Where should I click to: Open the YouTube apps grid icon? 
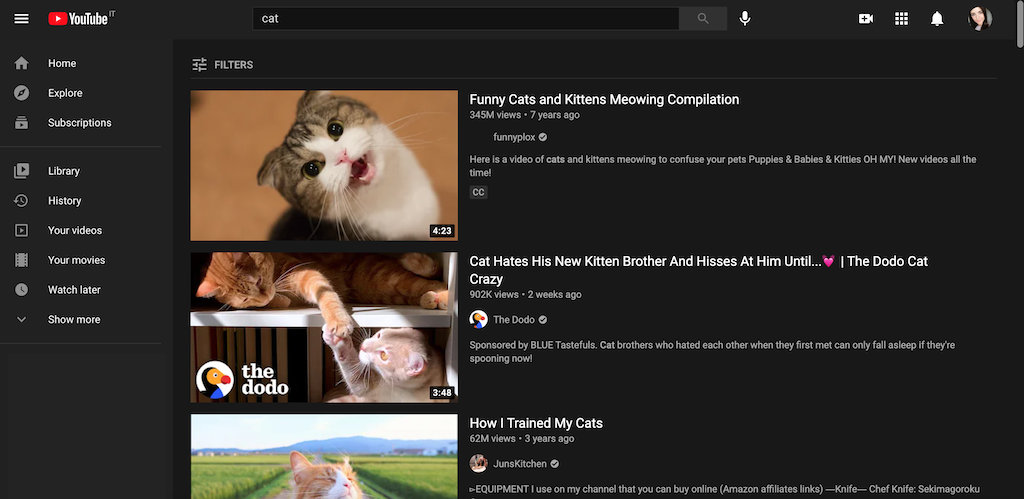(x=901, y=18)
